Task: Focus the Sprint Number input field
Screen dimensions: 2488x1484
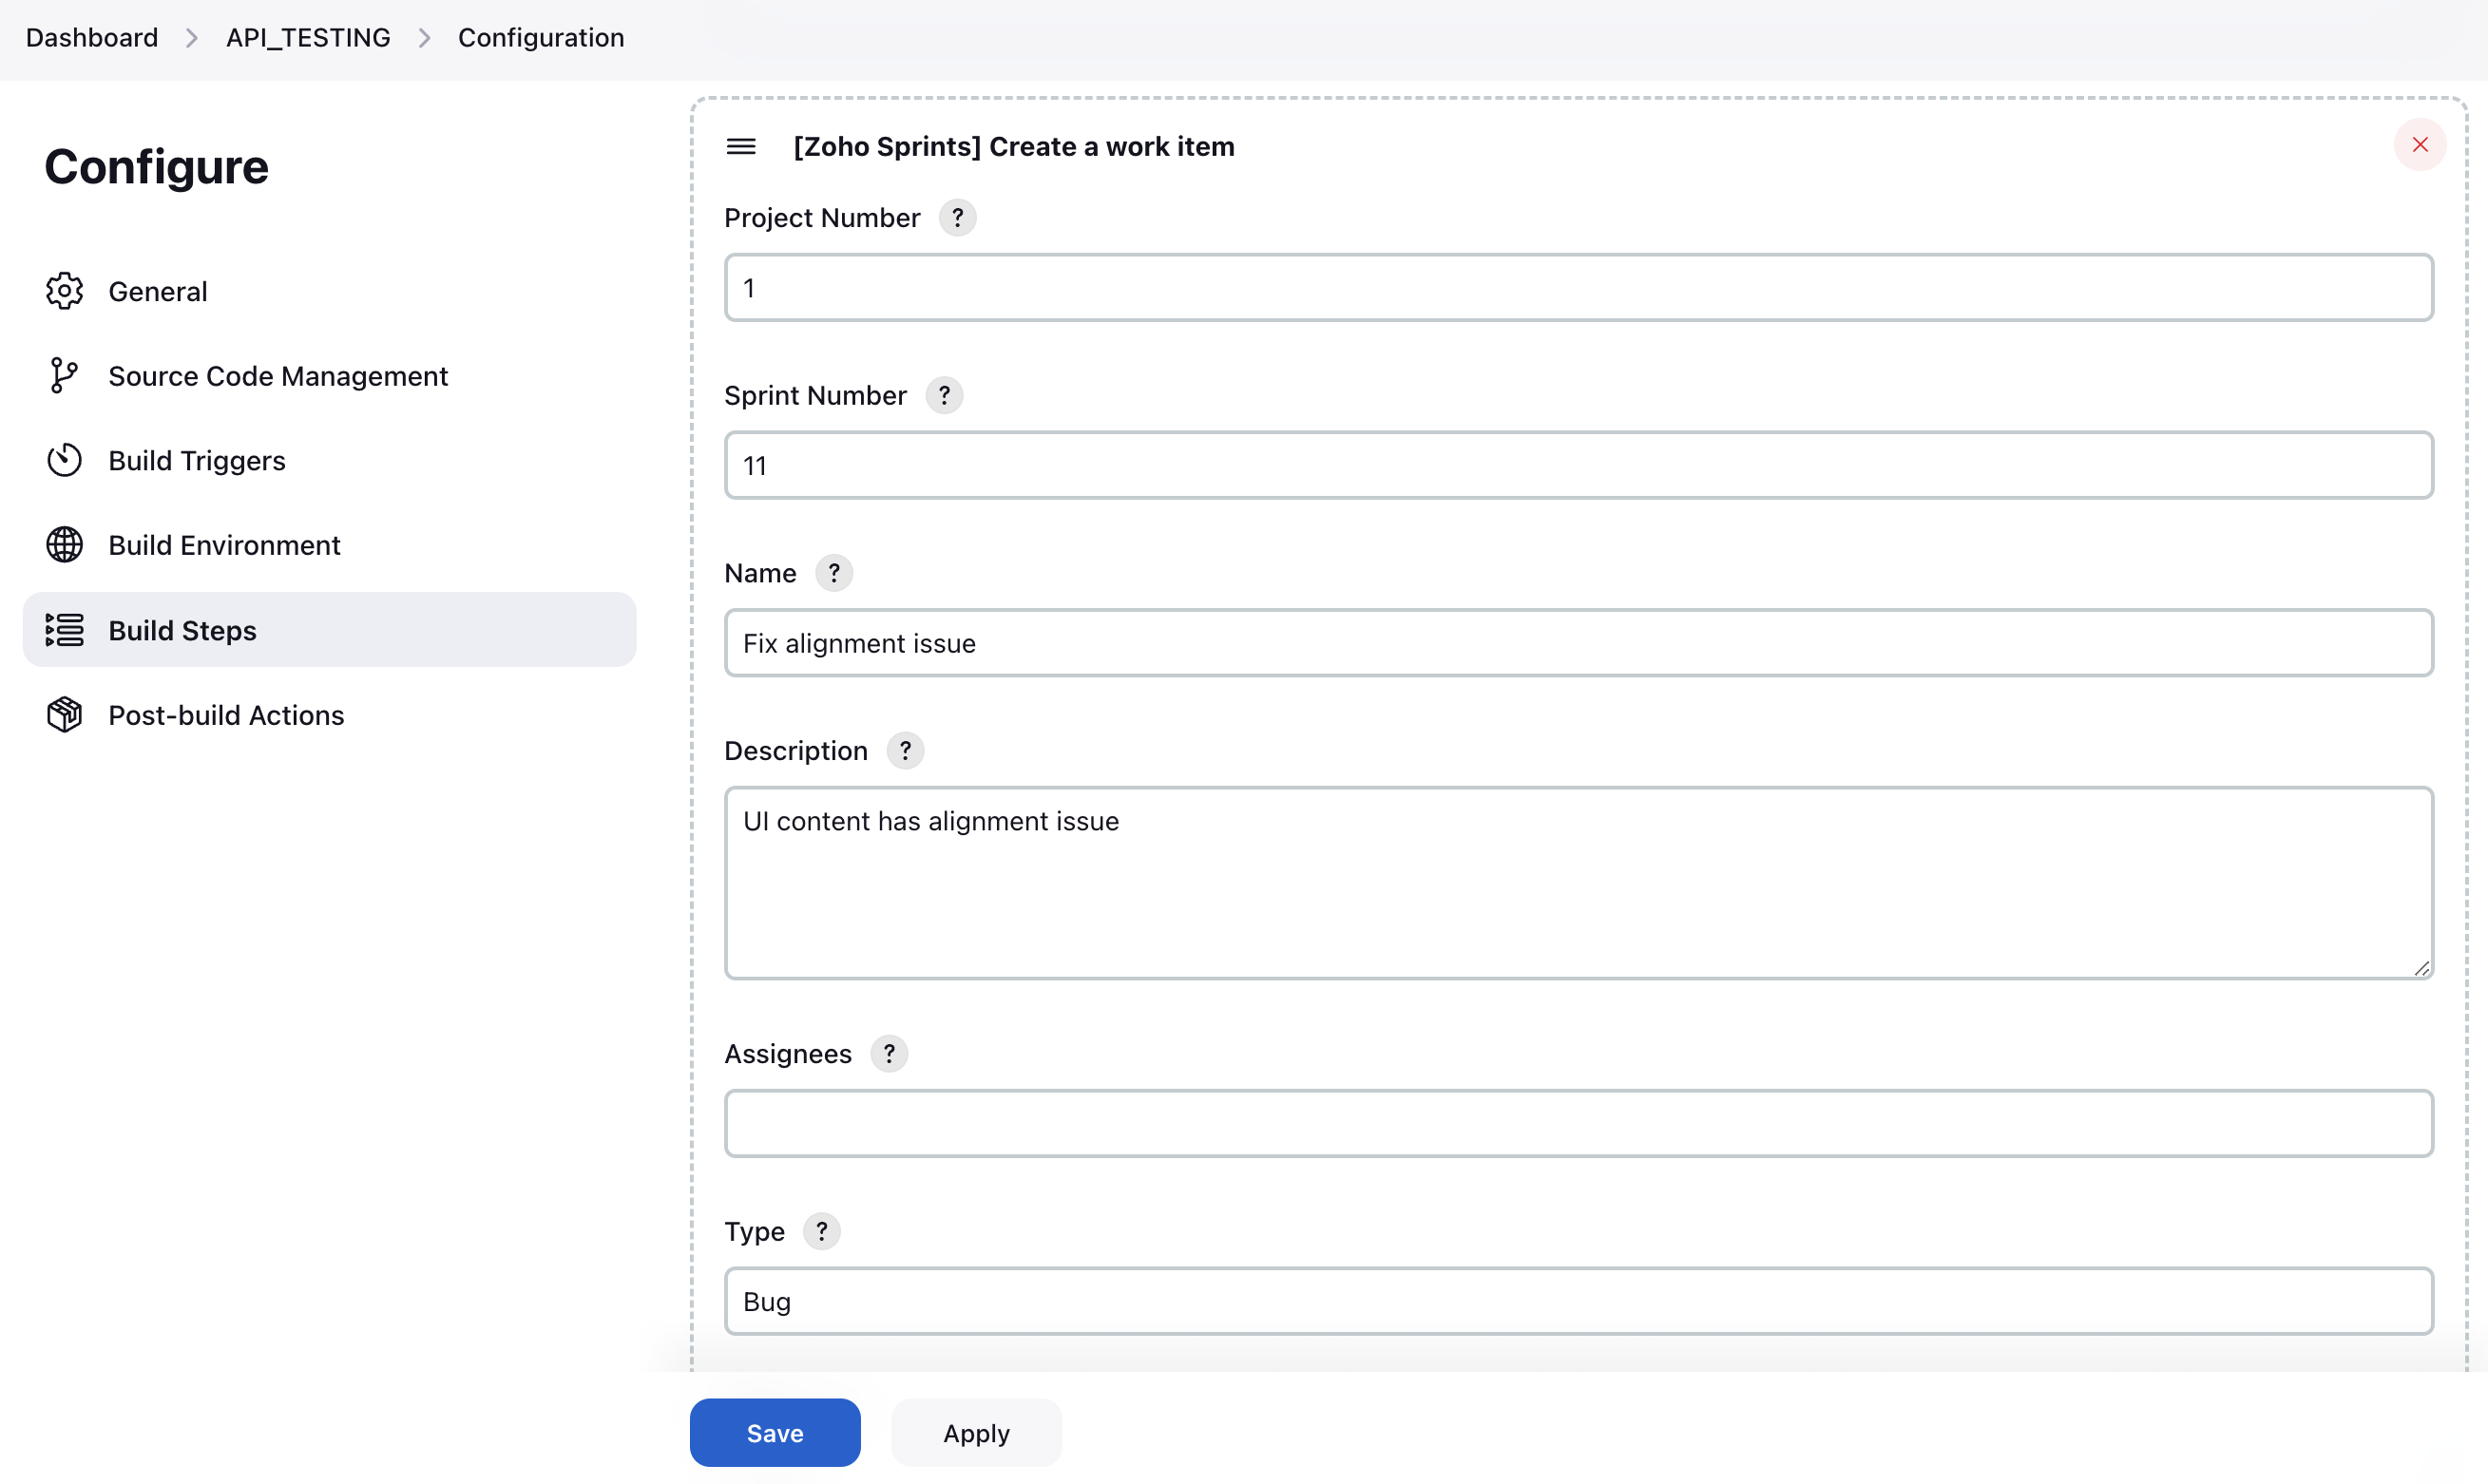Action: point(1579,466)
